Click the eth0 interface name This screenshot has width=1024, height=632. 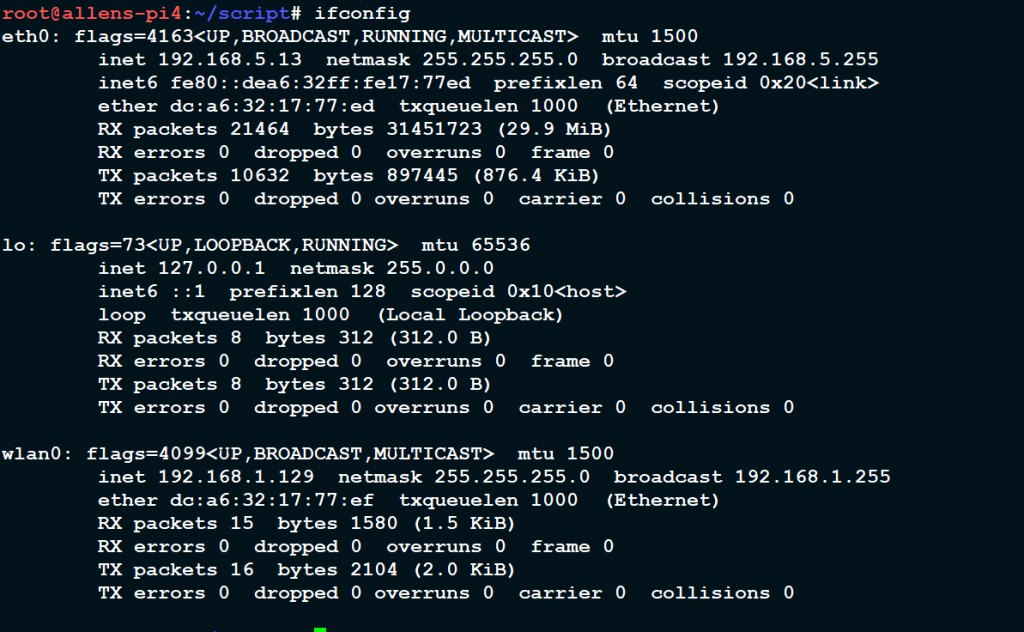pos(25,37)
